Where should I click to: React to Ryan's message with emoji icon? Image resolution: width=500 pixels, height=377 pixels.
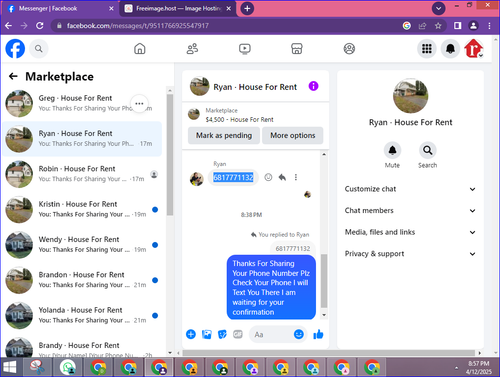(268, 177)
